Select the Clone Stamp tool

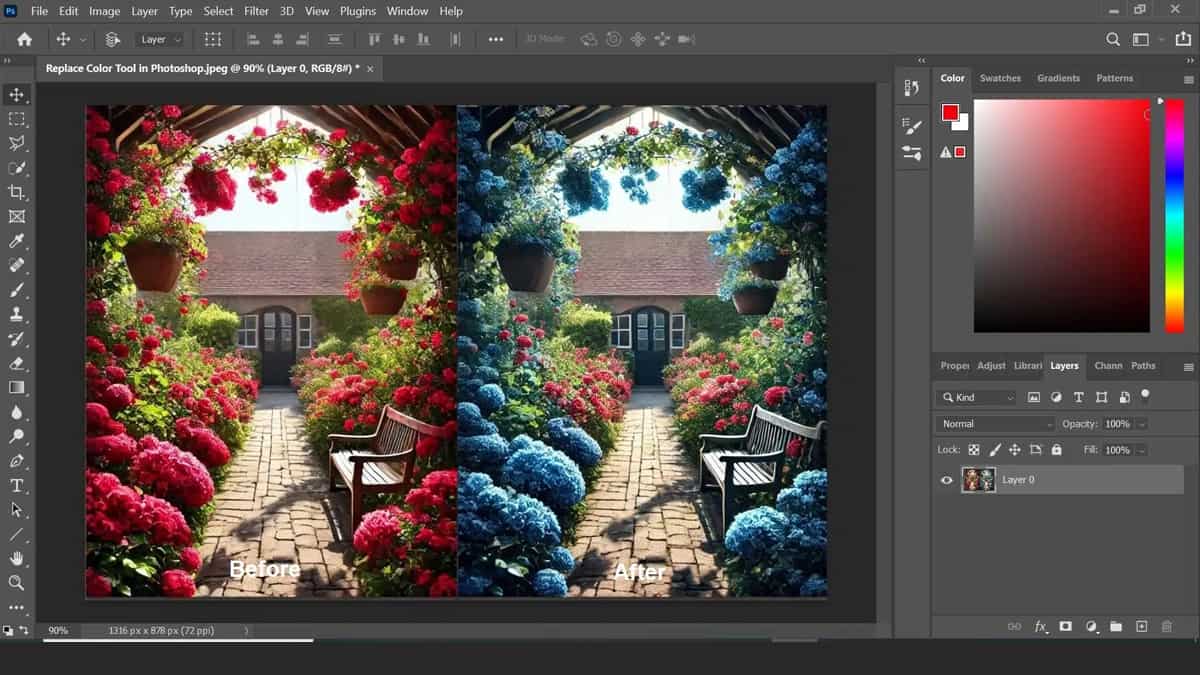16,314
